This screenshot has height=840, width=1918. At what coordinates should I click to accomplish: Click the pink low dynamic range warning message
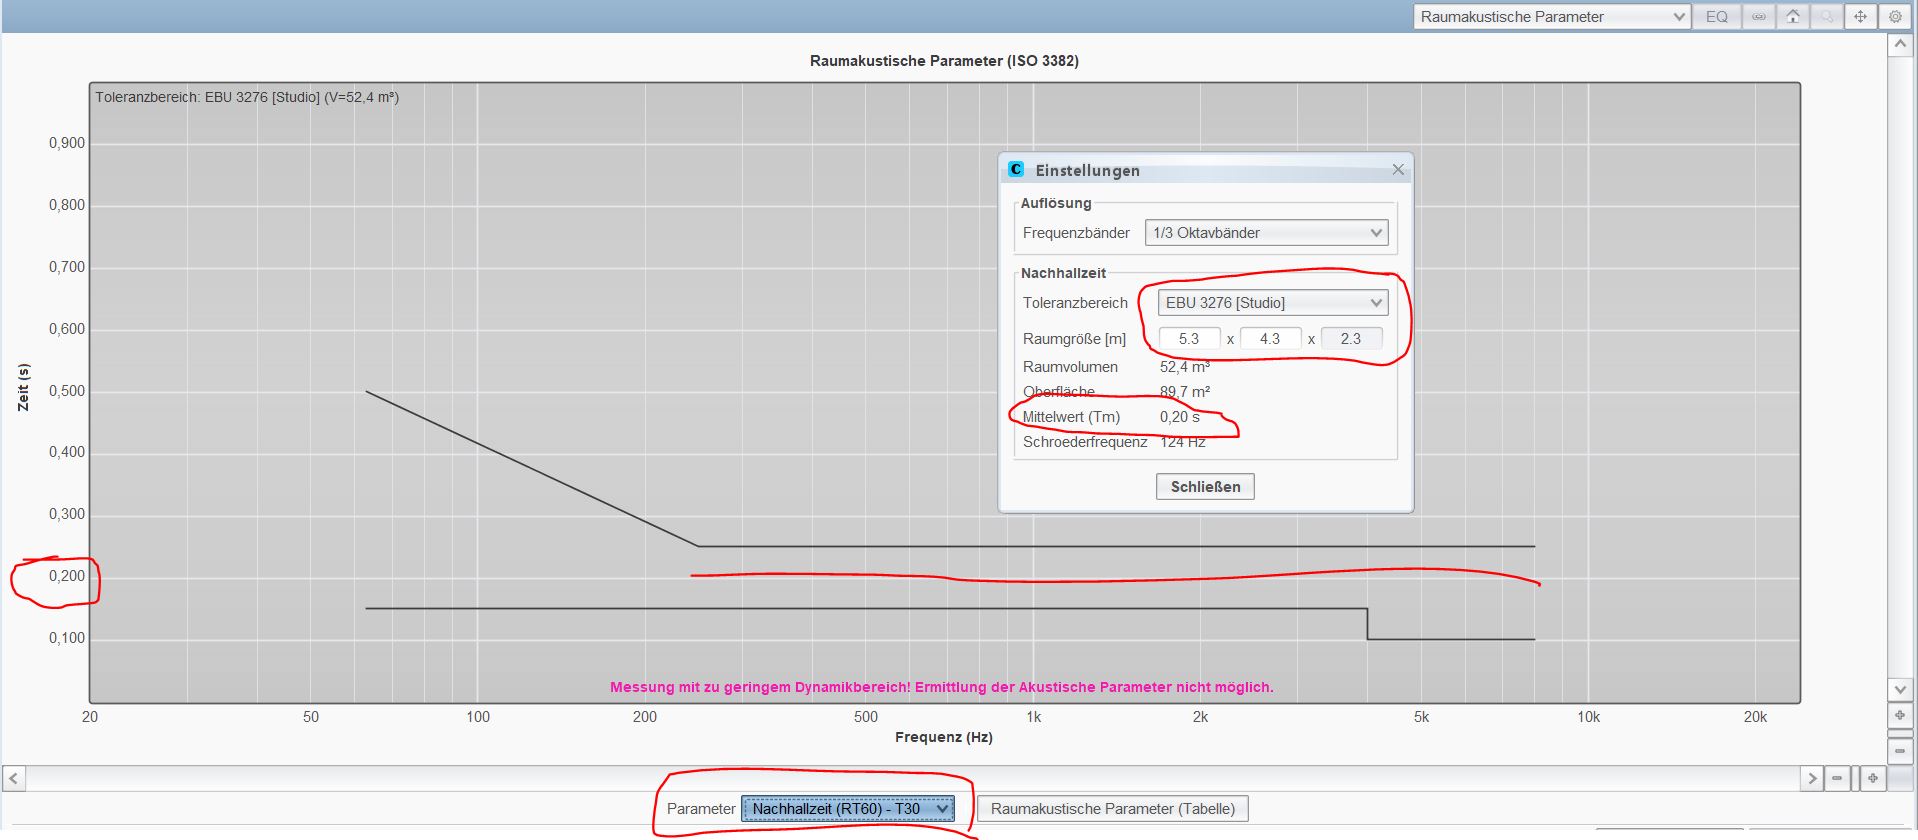(x=942, y=687)
